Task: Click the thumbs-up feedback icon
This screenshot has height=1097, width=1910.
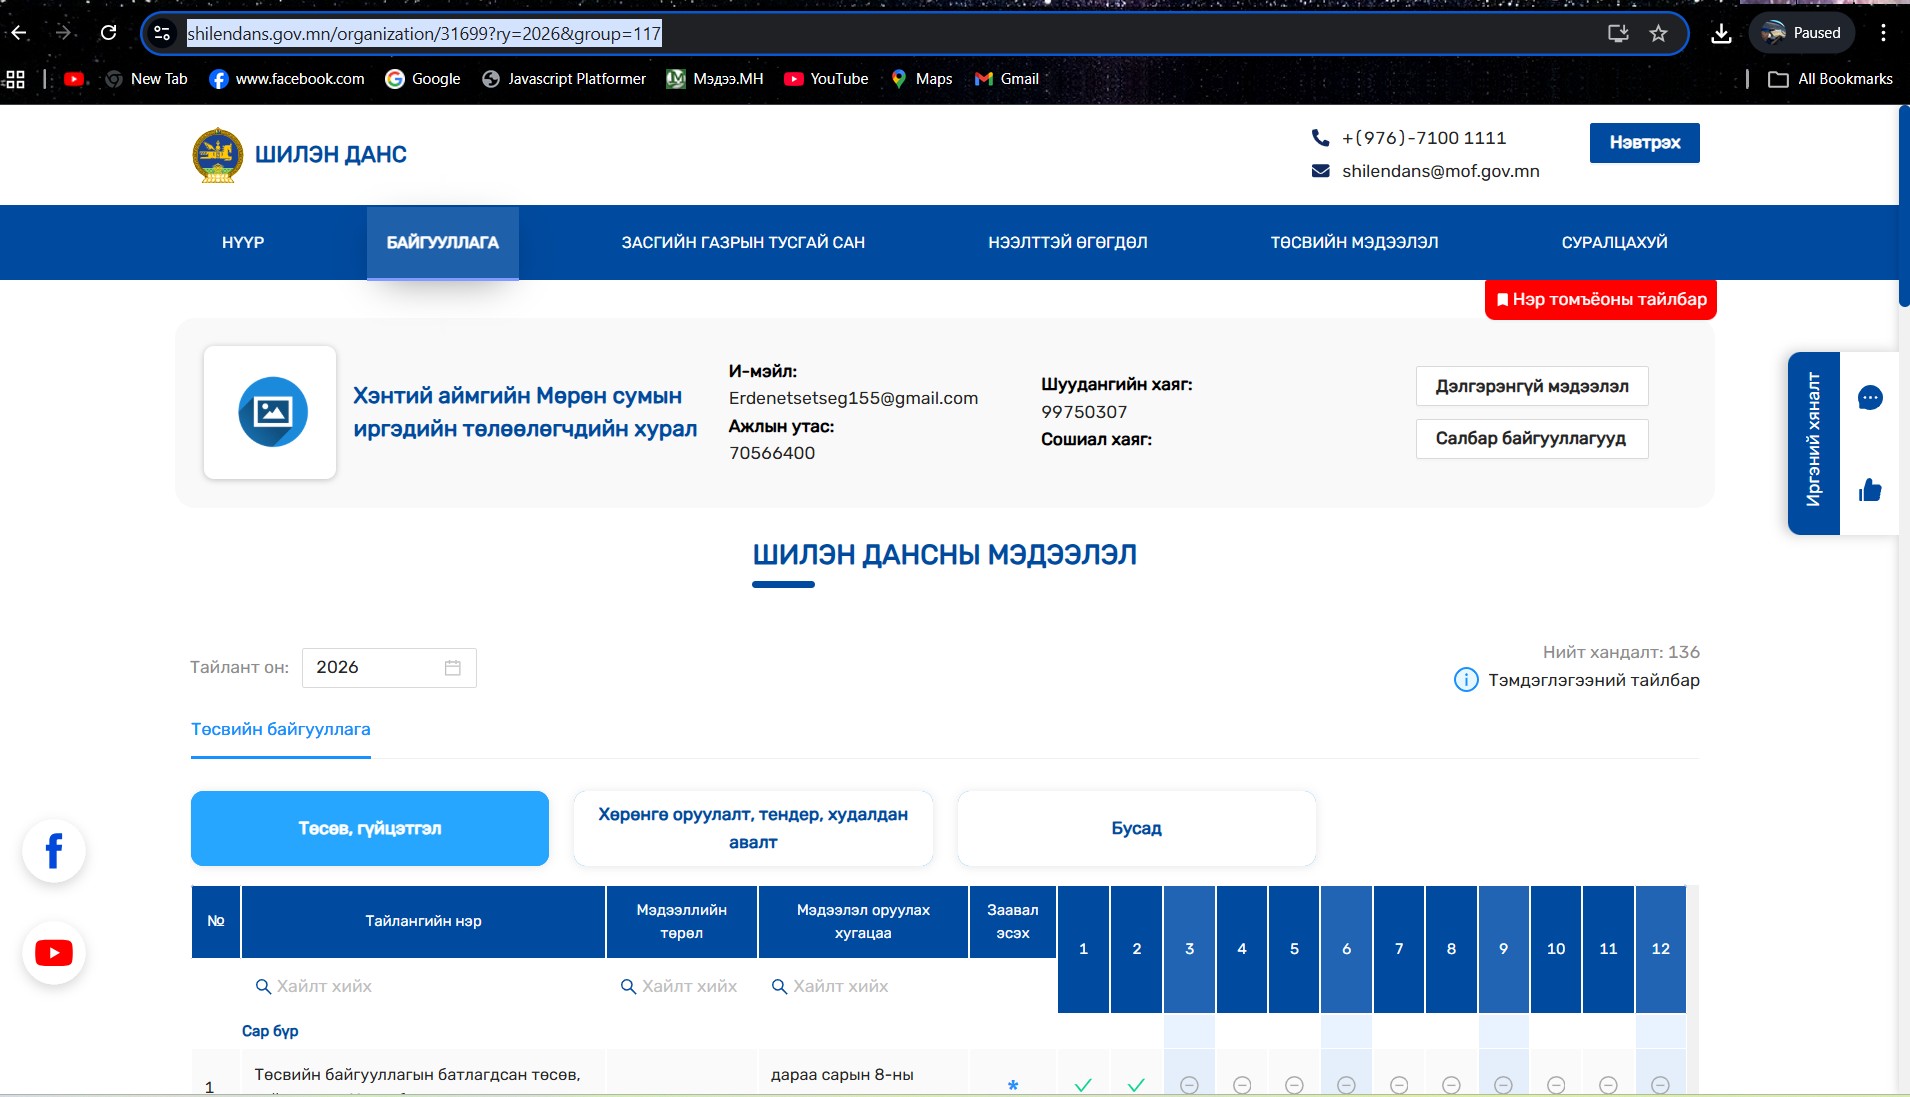Action: pyautogui.click(x=1870, y=490)
